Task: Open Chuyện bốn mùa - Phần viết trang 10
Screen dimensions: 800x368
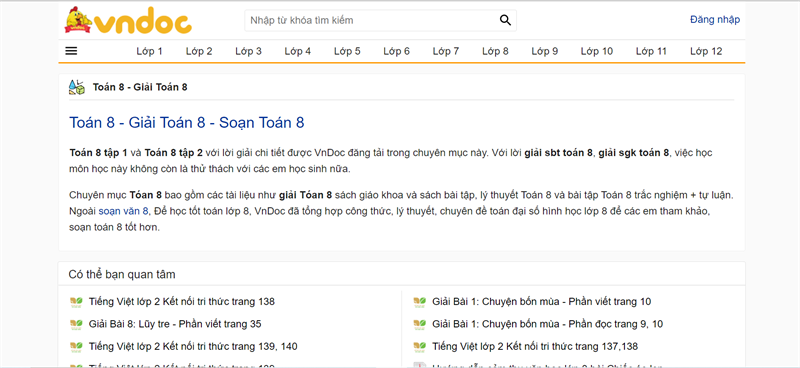Action: (x=542, y=302)
